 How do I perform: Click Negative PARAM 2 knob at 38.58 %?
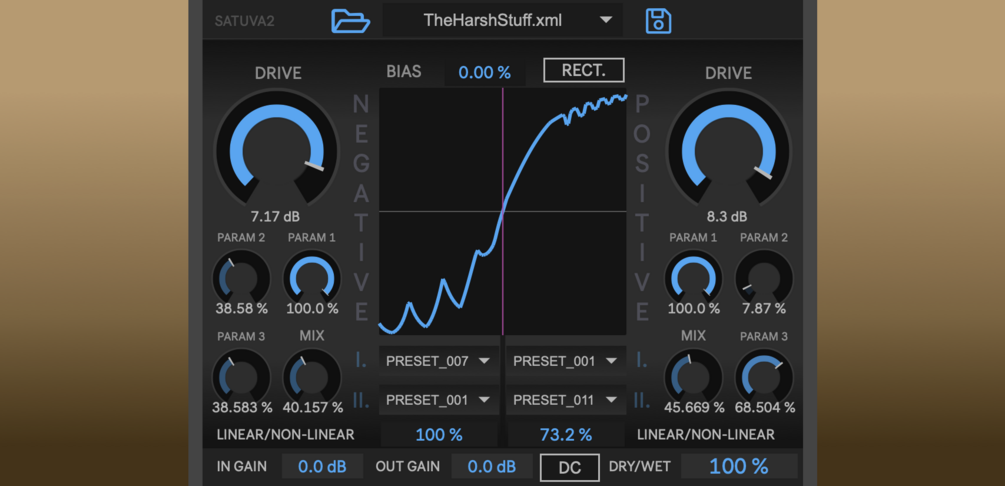click(x=241, y=278)
